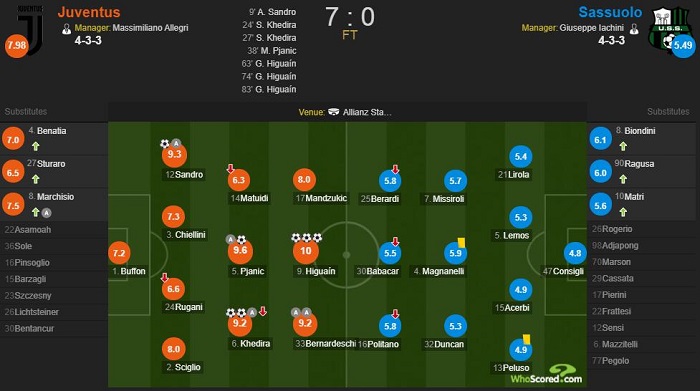Click the WhoScored.com logo
Screen dimensions: 700x391
pos(546,374)
